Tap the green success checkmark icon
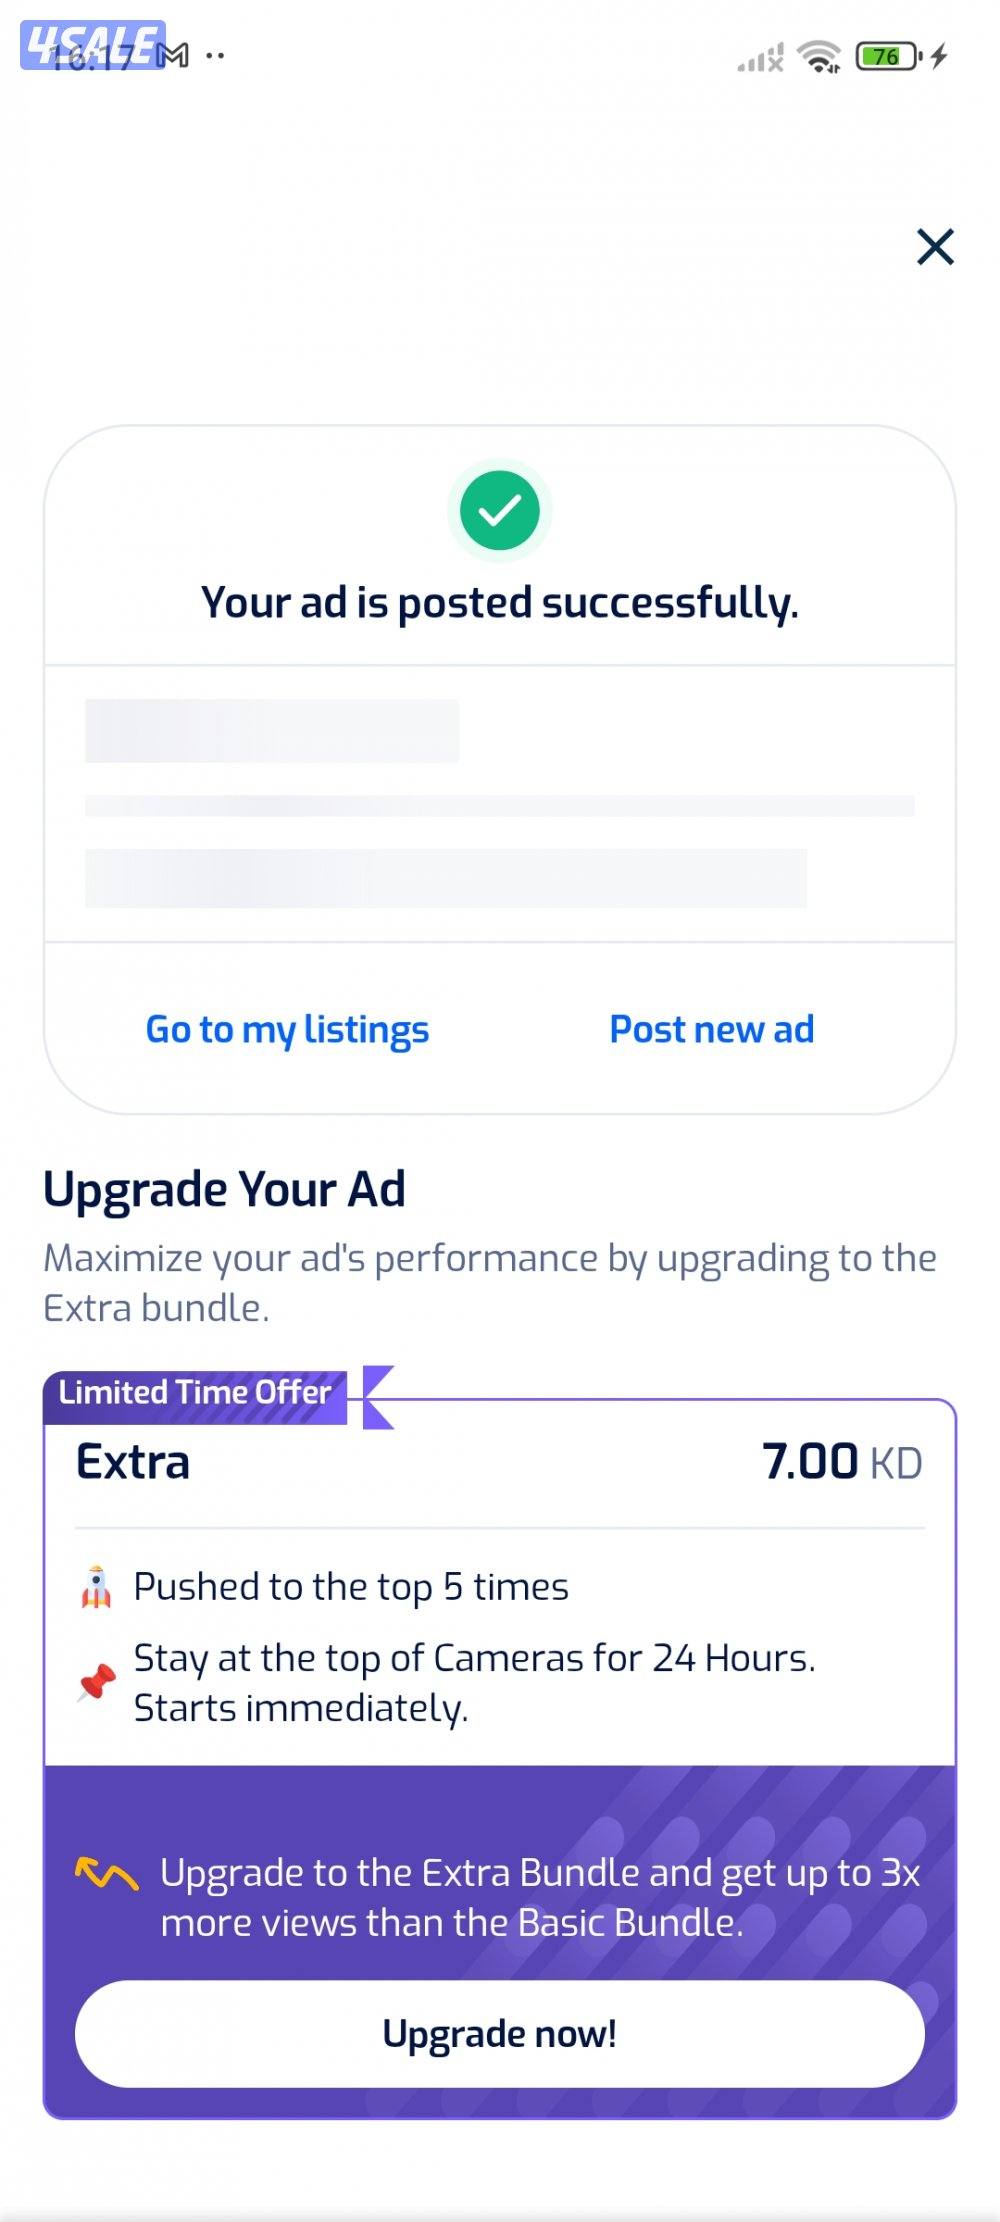 (499, 511)
